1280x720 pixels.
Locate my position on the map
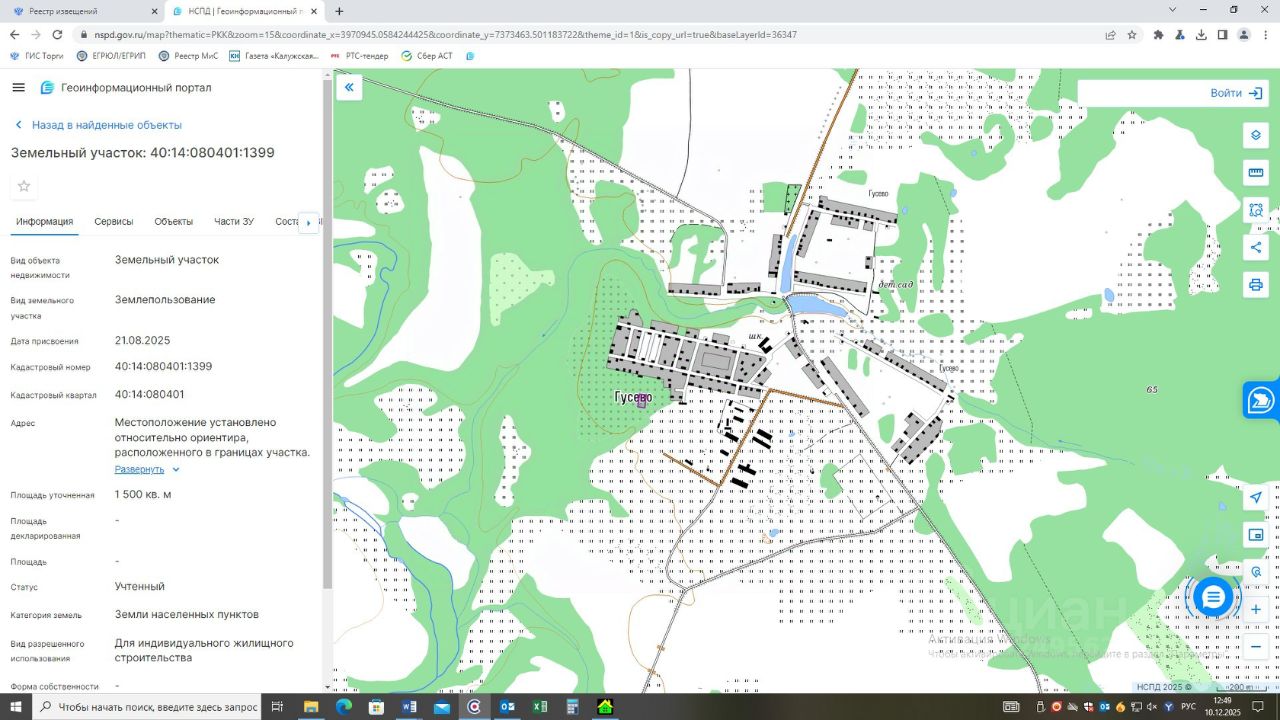pyautogui.click(x=1256, y=498)
